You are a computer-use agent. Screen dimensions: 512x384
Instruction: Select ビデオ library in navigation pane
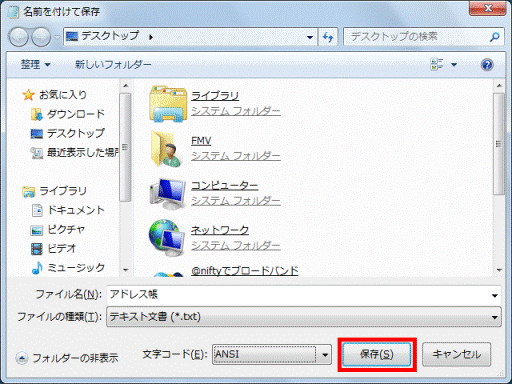pyautogui.click(x=62, y=248)
